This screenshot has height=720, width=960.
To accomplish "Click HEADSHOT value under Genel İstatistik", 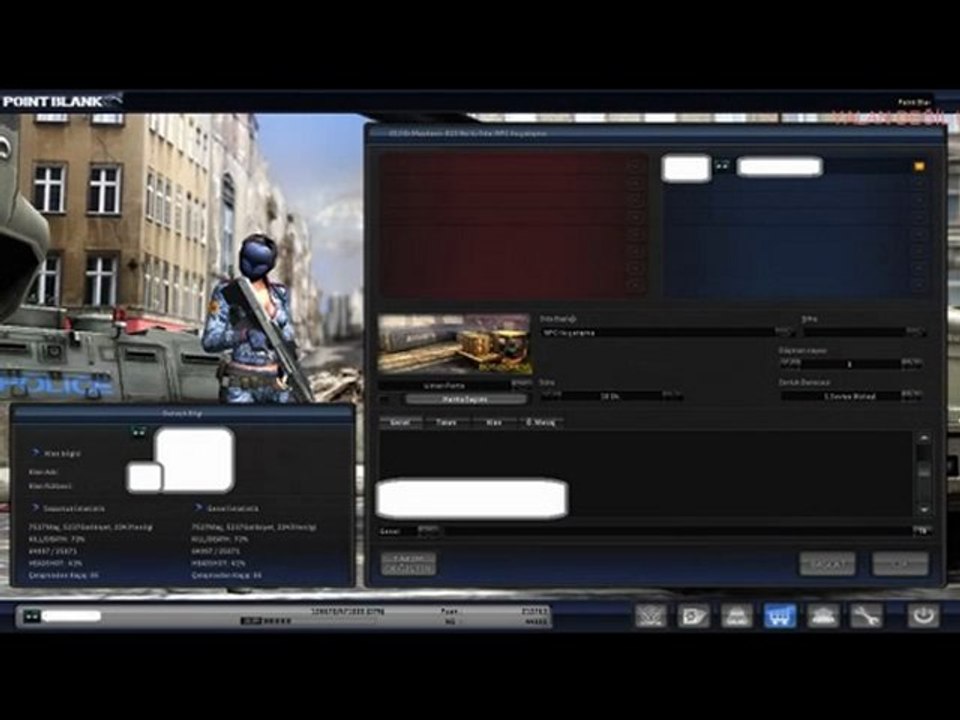I will coord(219,563).
